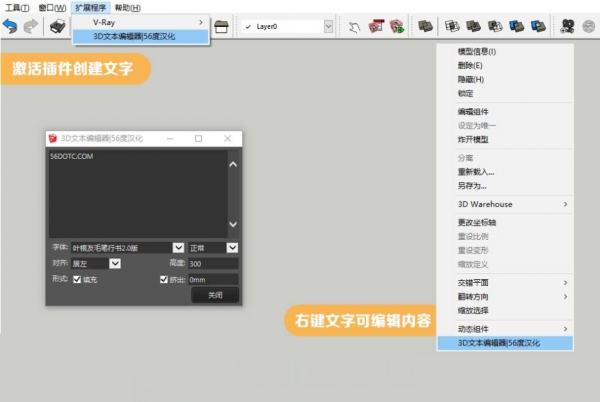Click the Print icon in toolbar
Screen dimensions: 600x402
59,27
